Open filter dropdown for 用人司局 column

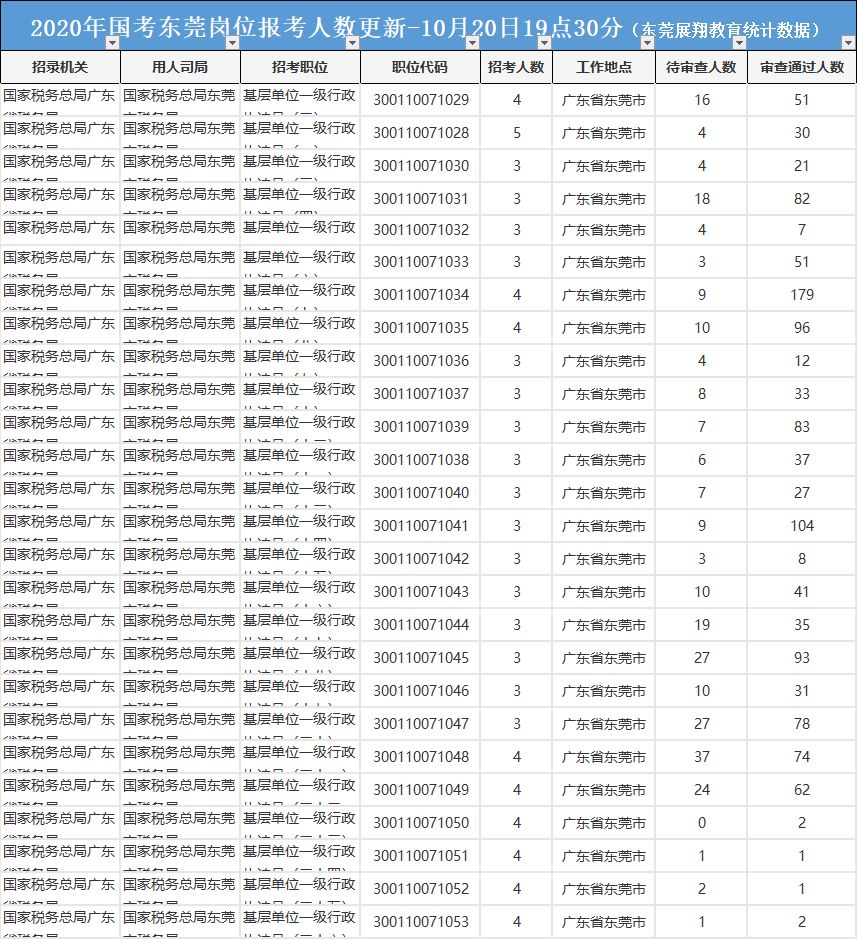(x=232, y=43)
